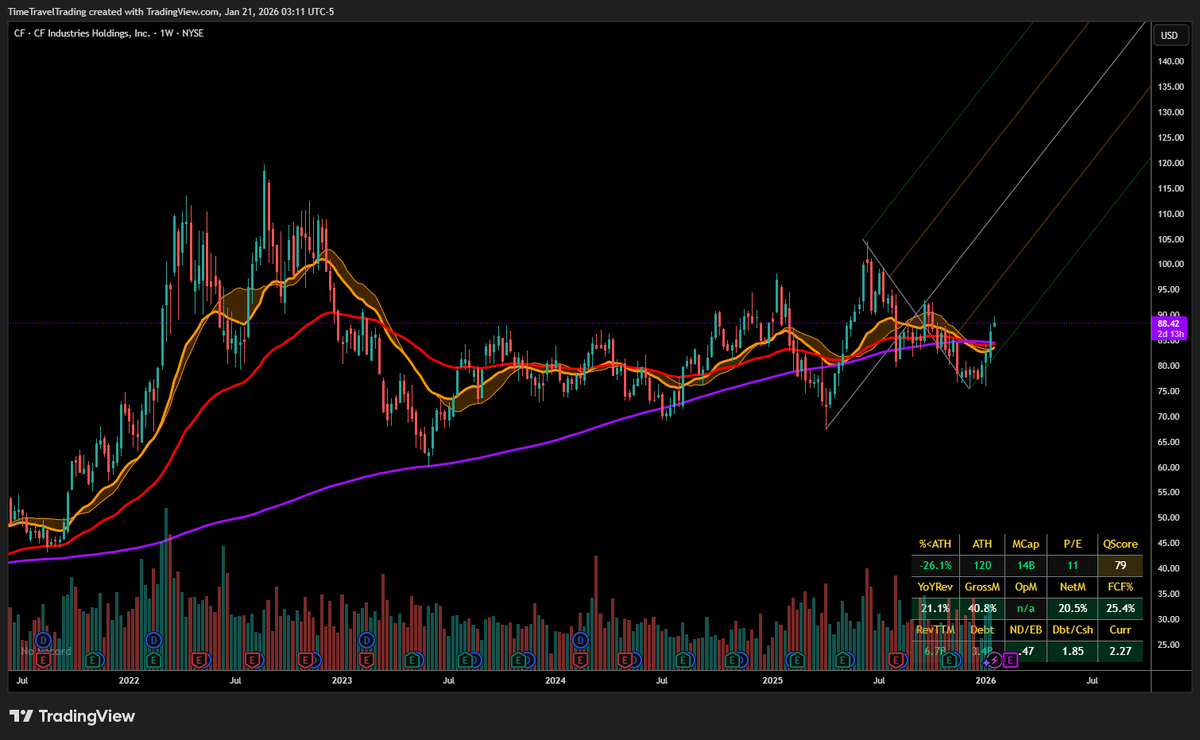The width and height of the screenshot is (1200, 740).
Task: Click the QScore header cell
Action: pyautogui.click(x=1120, y=544)
